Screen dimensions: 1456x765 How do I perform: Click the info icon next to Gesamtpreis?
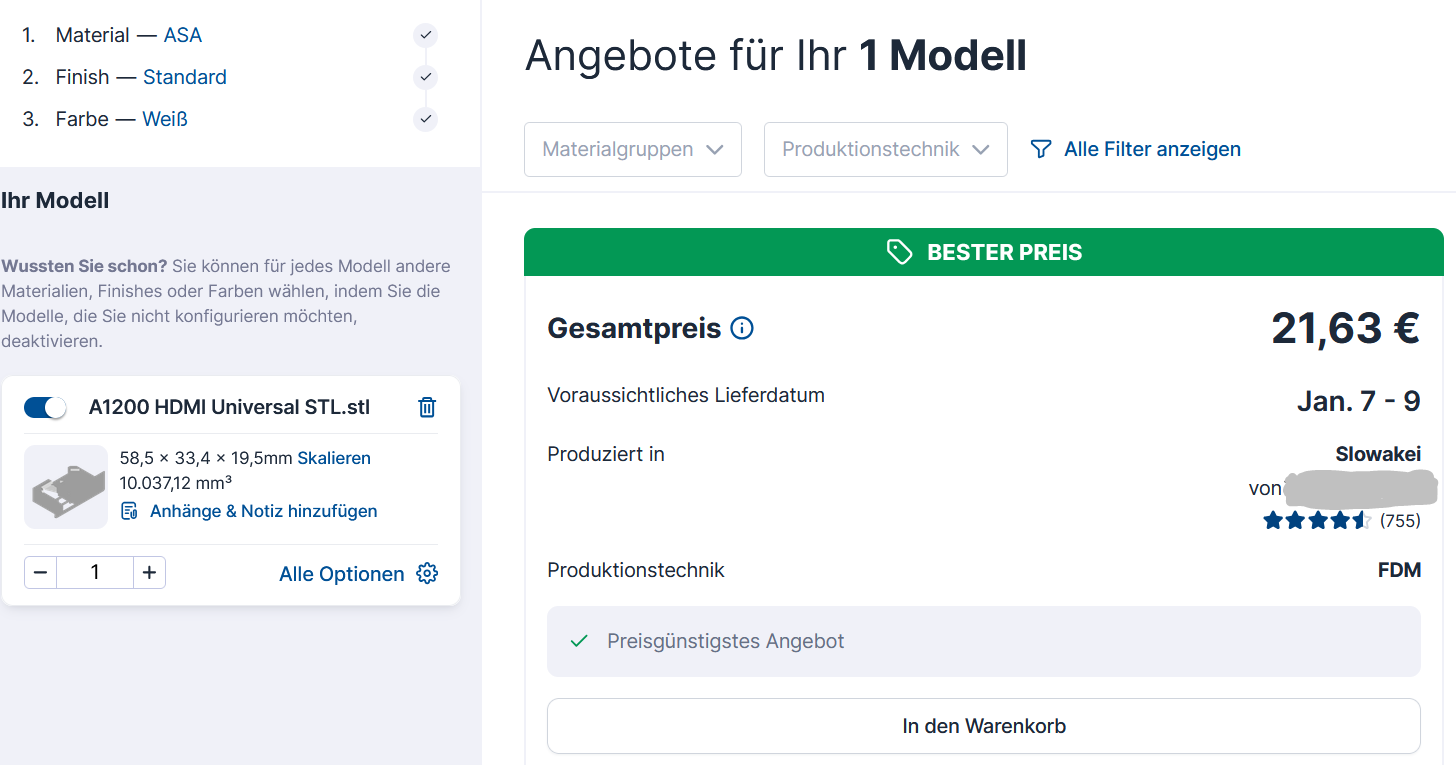(742, 328)
